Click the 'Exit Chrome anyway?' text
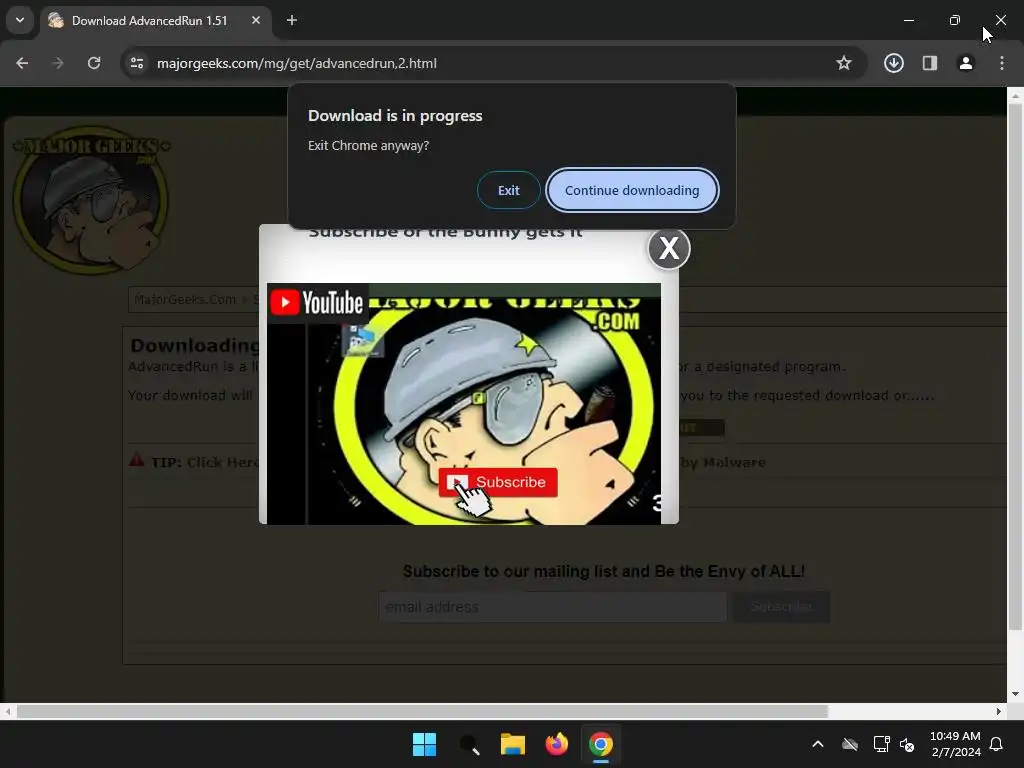Image resolution: width=1024 pixels, height=768 pixels. coord(368,146)
